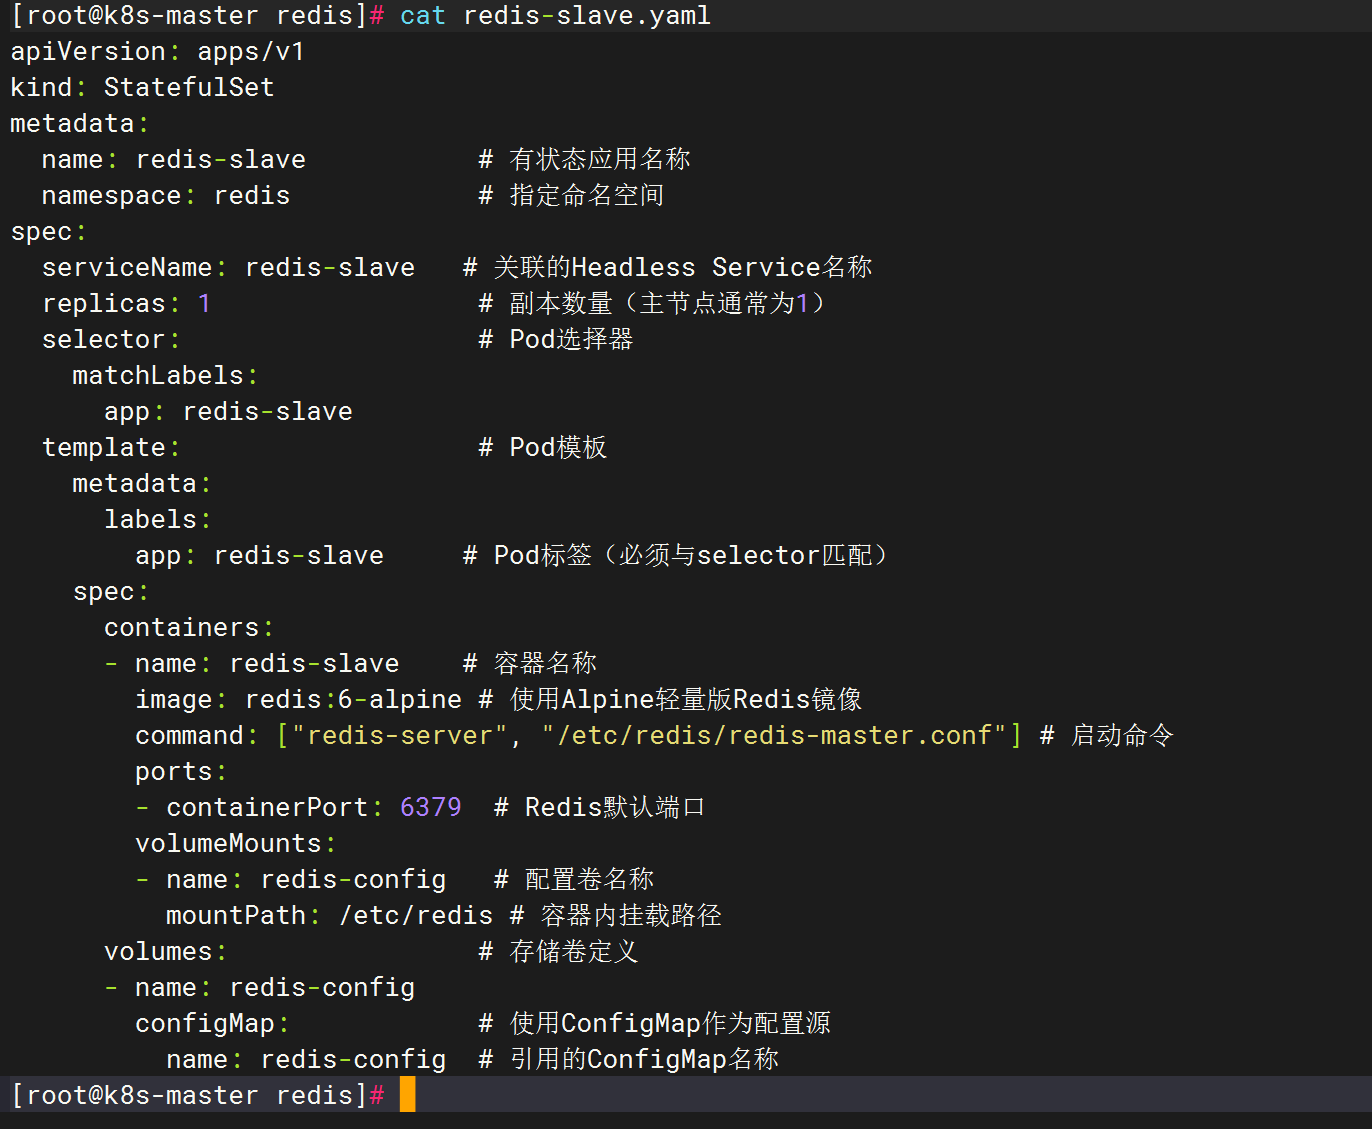Click the bottom '[root@k8s-master redis]' prompt
This screenshot has width=1372, height=1129.
189,1096
